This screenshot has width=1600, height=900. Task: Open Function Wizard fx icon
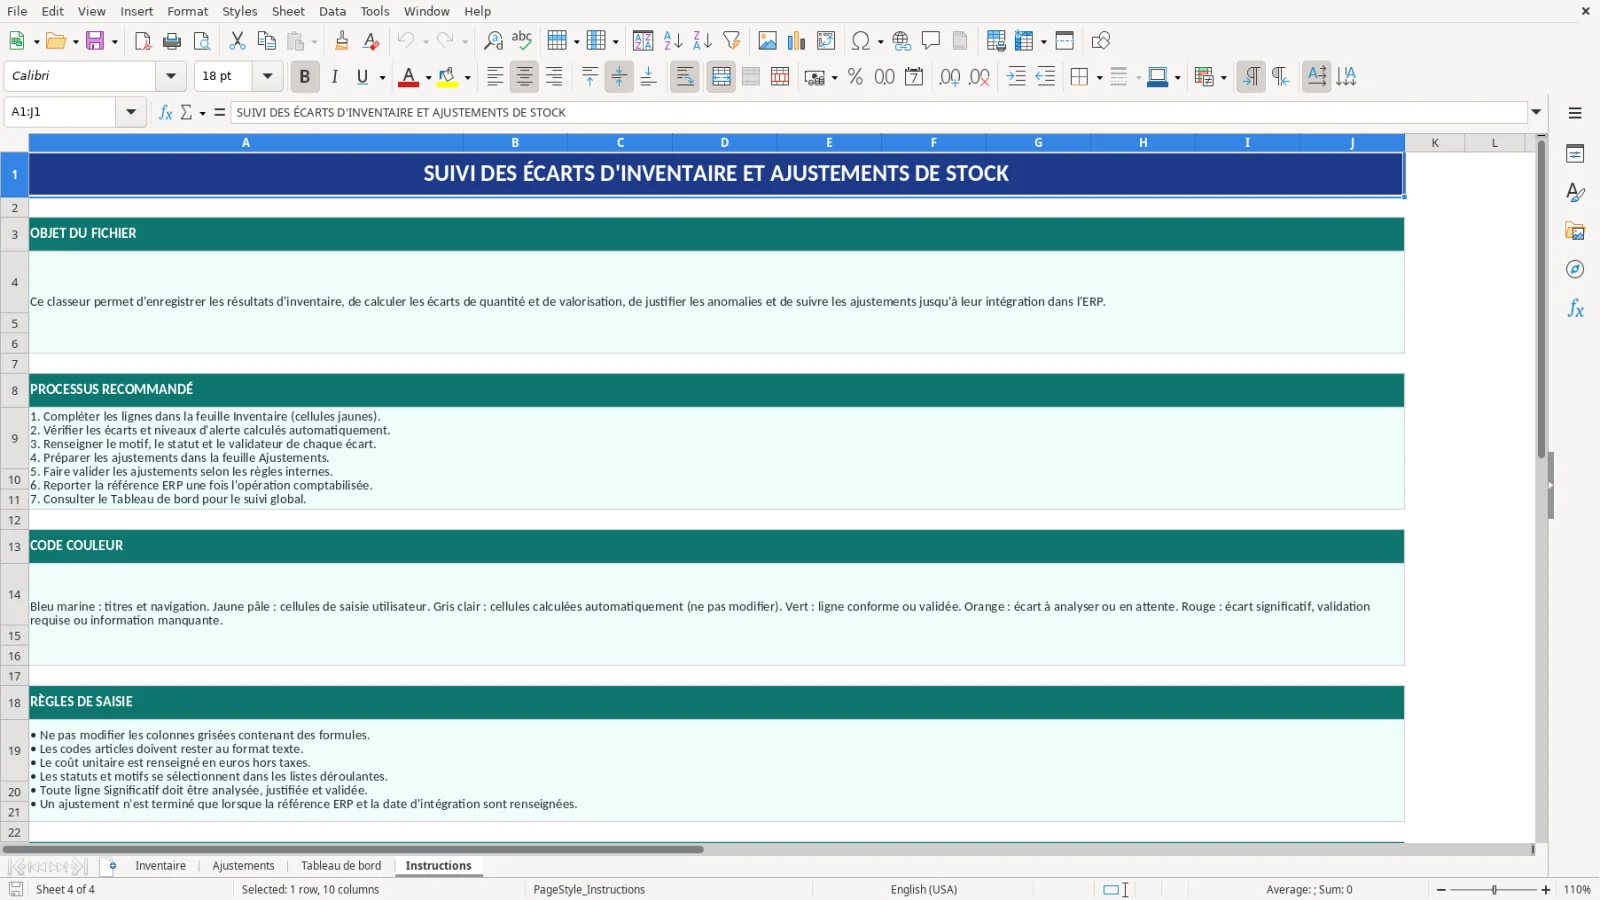[166, 112]
